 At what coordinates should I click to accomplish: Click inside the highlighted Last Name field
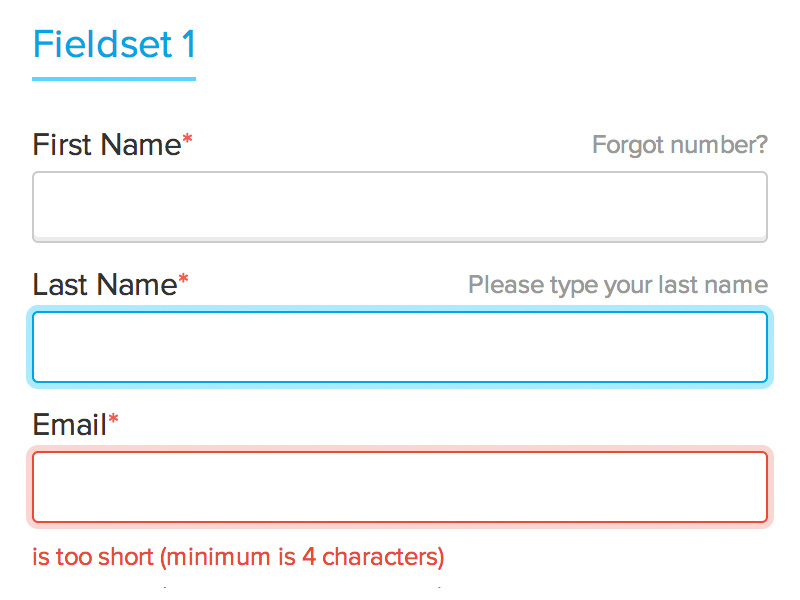pos(400,347)
